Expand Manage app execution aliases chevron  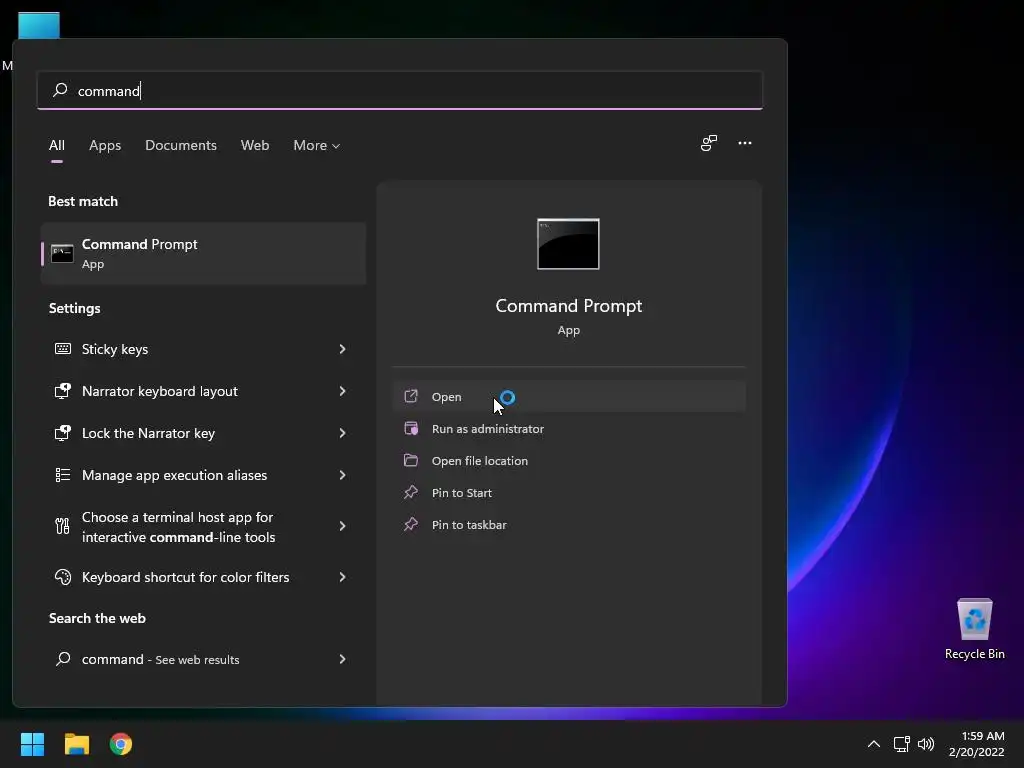pyautogui.click(x=342, y=475)
